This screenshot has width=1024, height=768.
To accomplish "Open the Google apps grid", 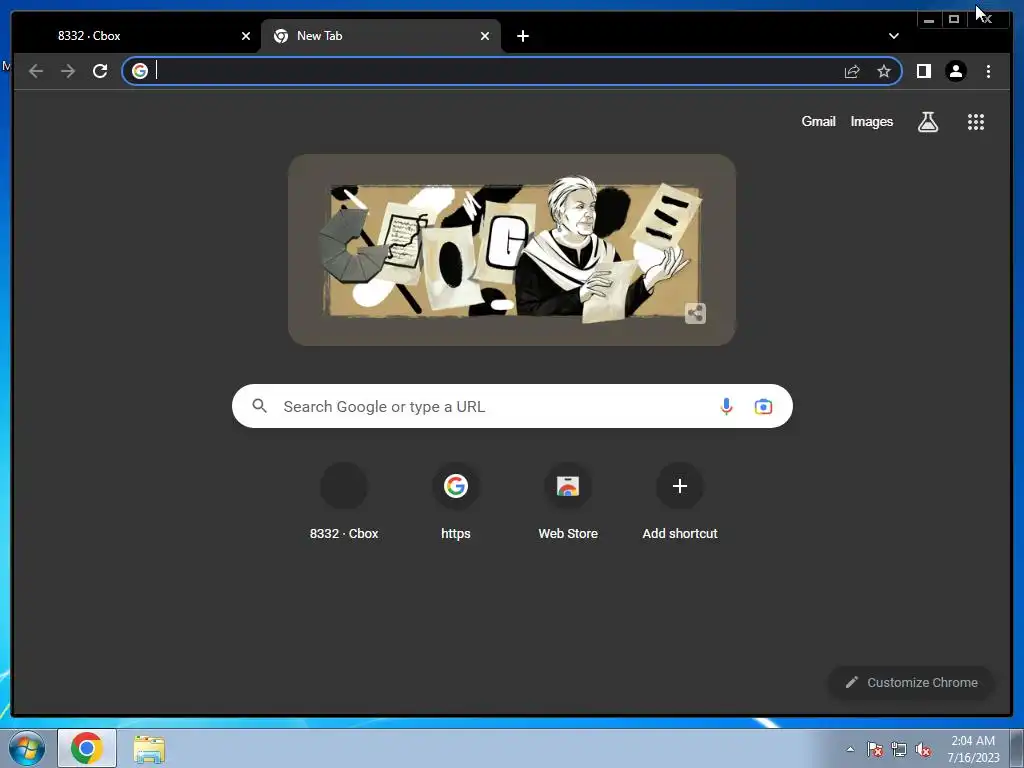I will coord(975,121).
